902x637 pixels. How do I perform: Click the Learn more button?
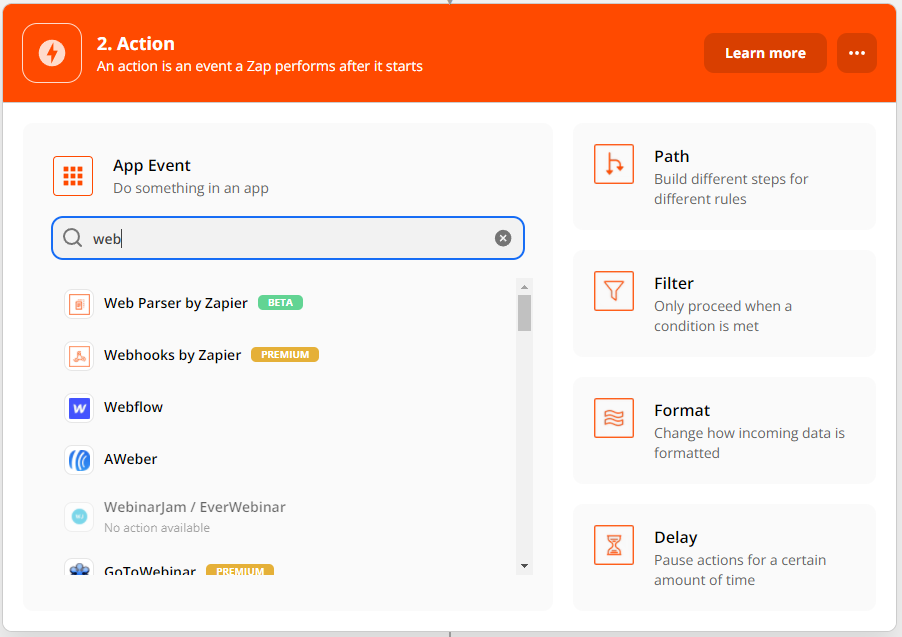[765, 53]
